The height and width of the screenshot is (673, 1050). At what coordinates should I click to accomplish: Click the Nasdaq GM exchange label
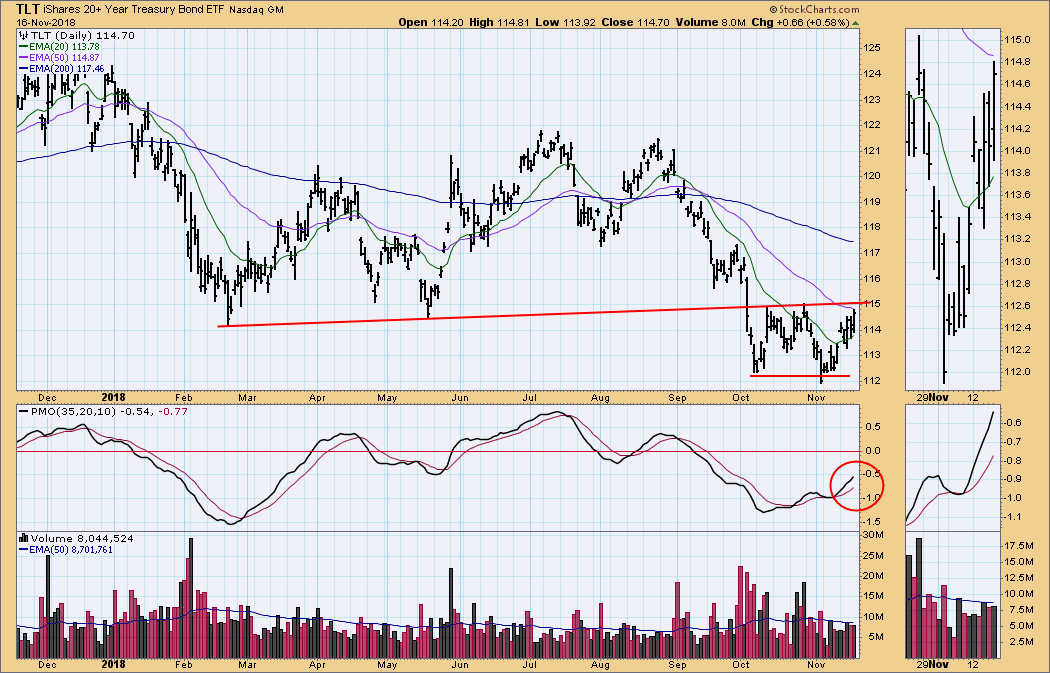(x=256, y=10)
